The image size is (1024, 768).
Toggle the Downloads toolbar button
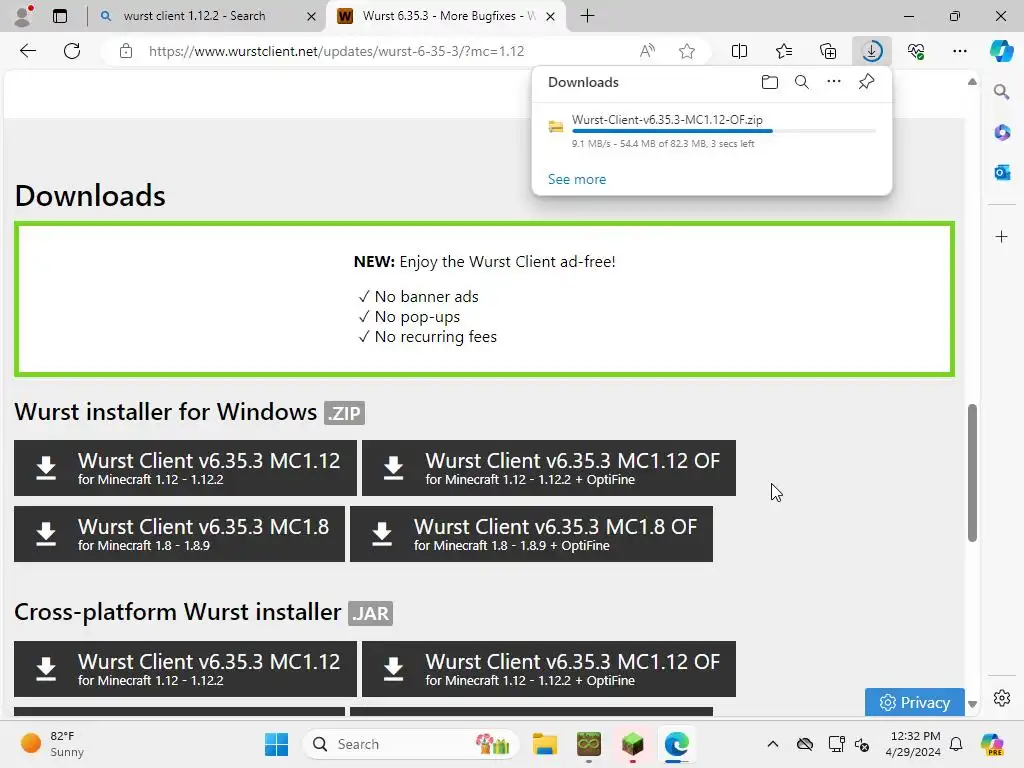point(872,51)
